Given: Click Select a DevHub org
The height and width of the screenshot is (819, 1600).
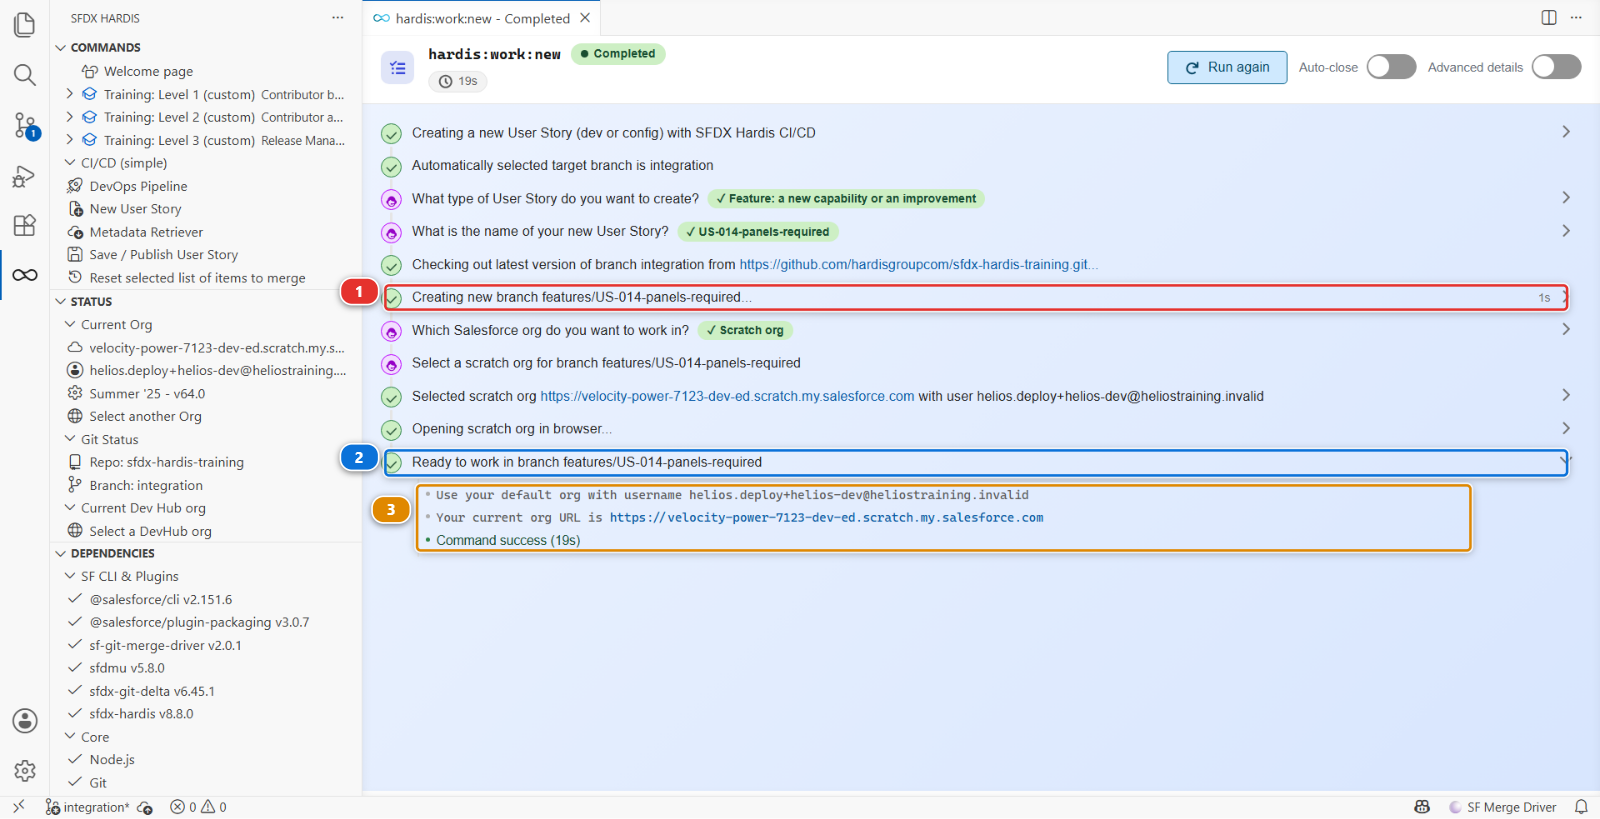Looking at the screenshot, I should click(x=150, y=531).
